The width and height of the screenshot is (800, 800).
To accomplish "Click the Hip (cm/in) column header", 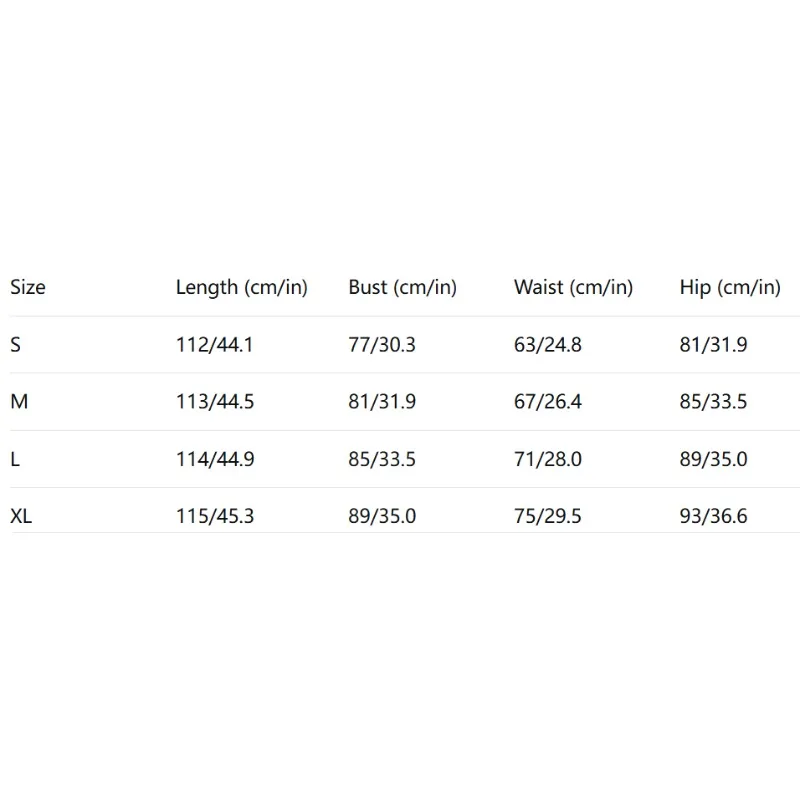I will pyautogui.click(x=730, y=288).
